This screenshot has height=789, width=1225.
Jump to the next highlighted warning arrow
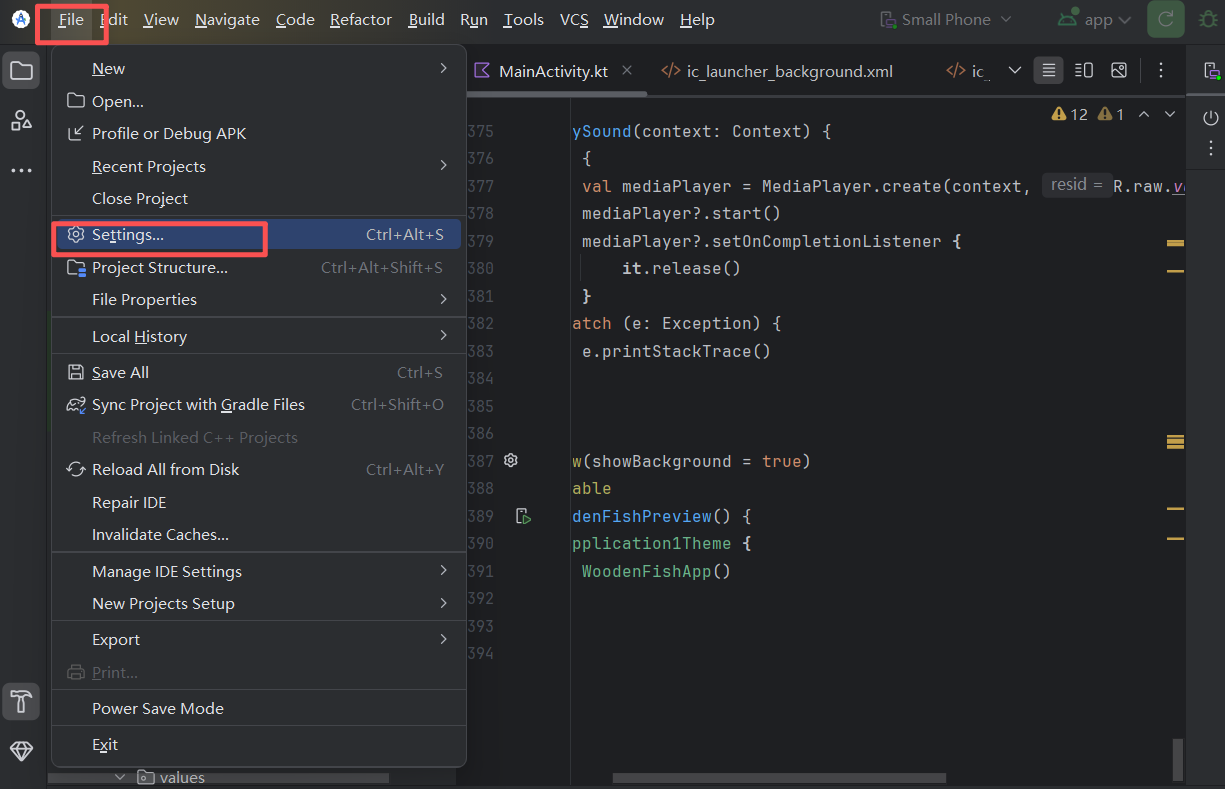1168,115
